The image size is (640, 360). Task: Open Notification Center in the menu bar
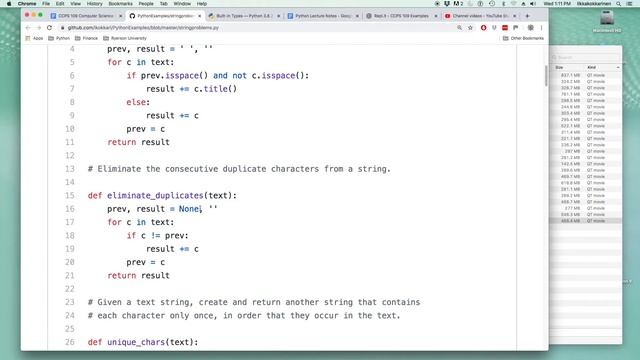coord(630,4)
